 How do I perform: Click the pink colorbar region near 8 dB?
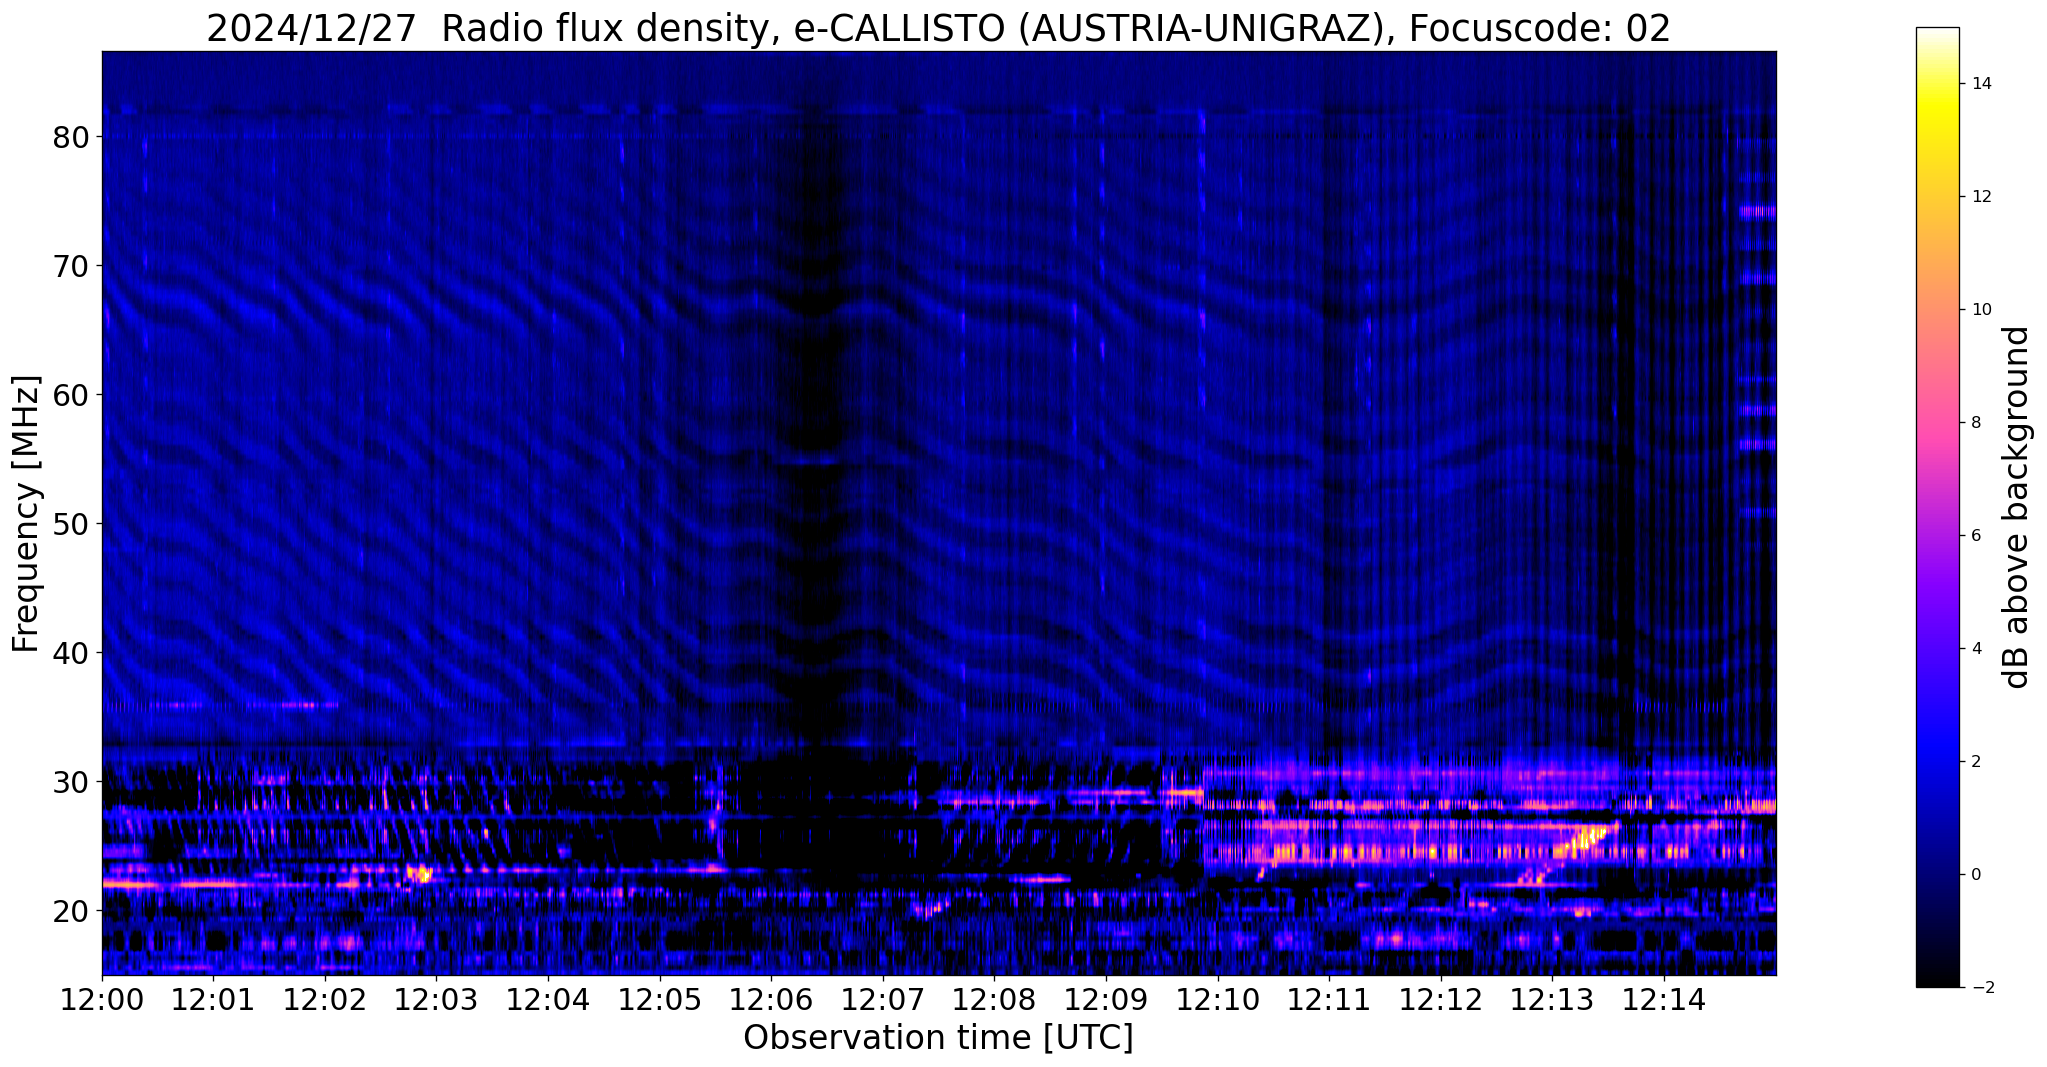coord(1937,423)
